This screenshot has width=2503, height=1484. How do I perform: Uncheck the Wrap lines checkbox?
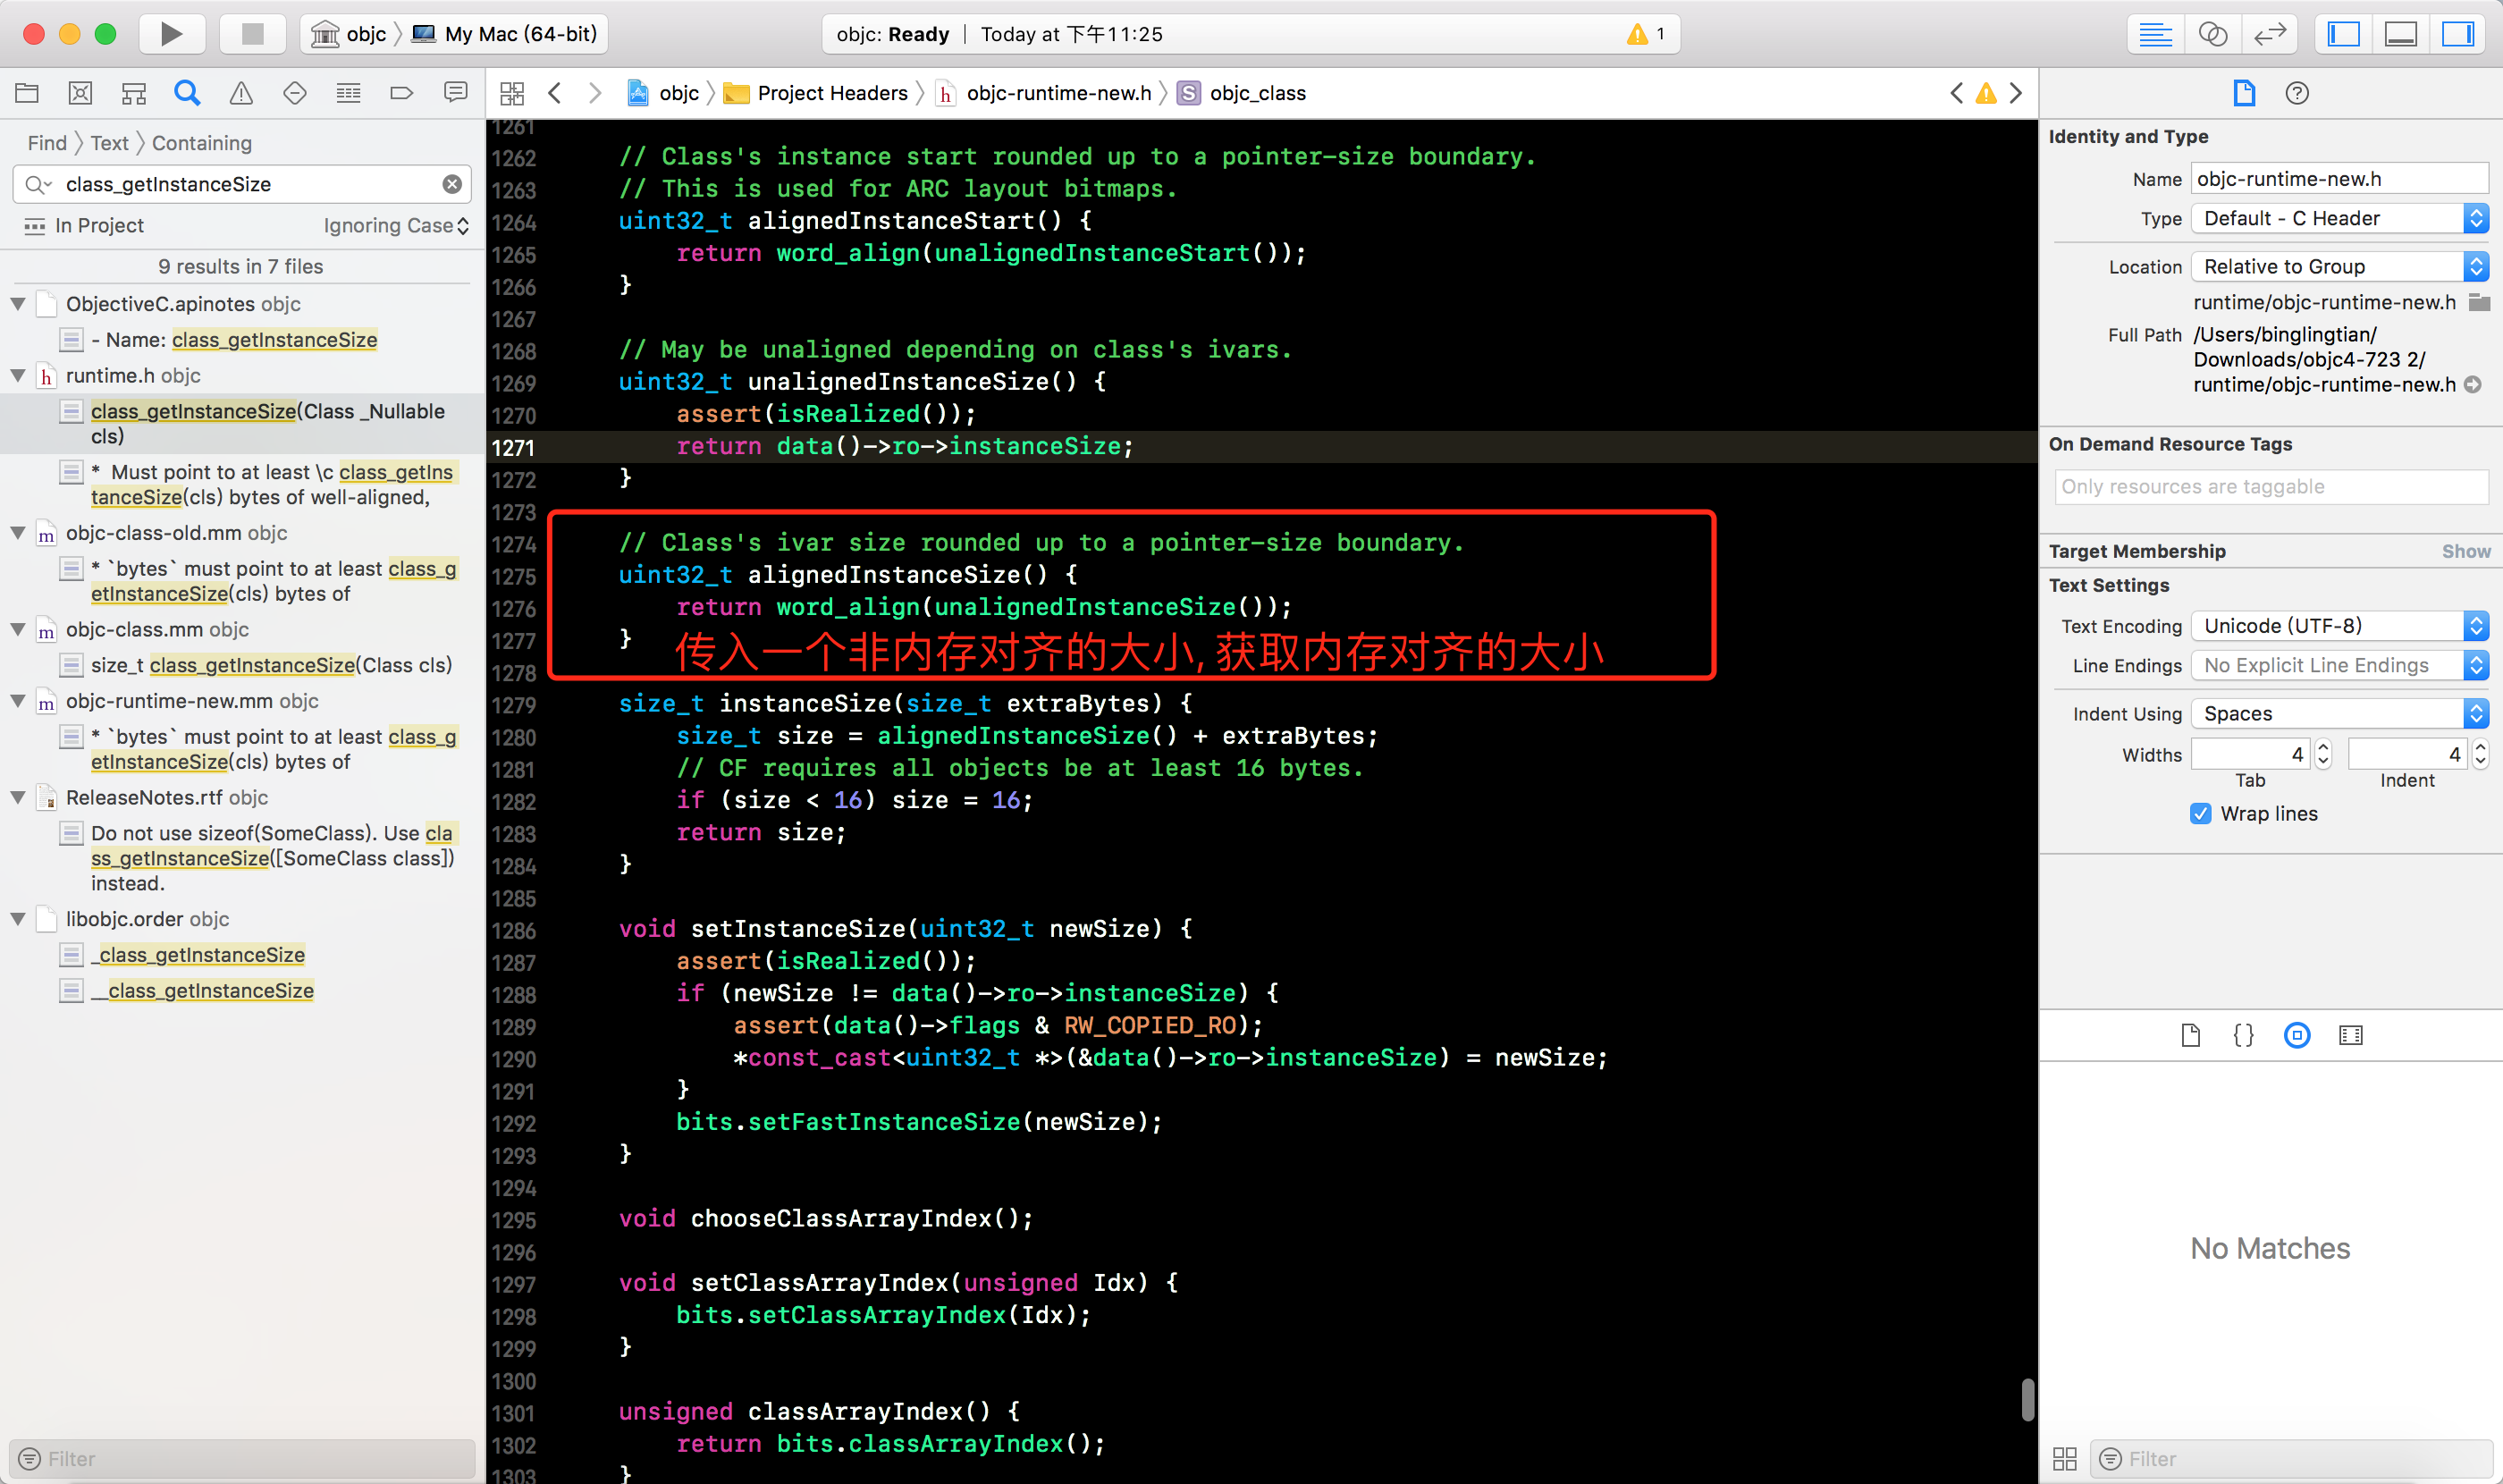(2200, 813)
